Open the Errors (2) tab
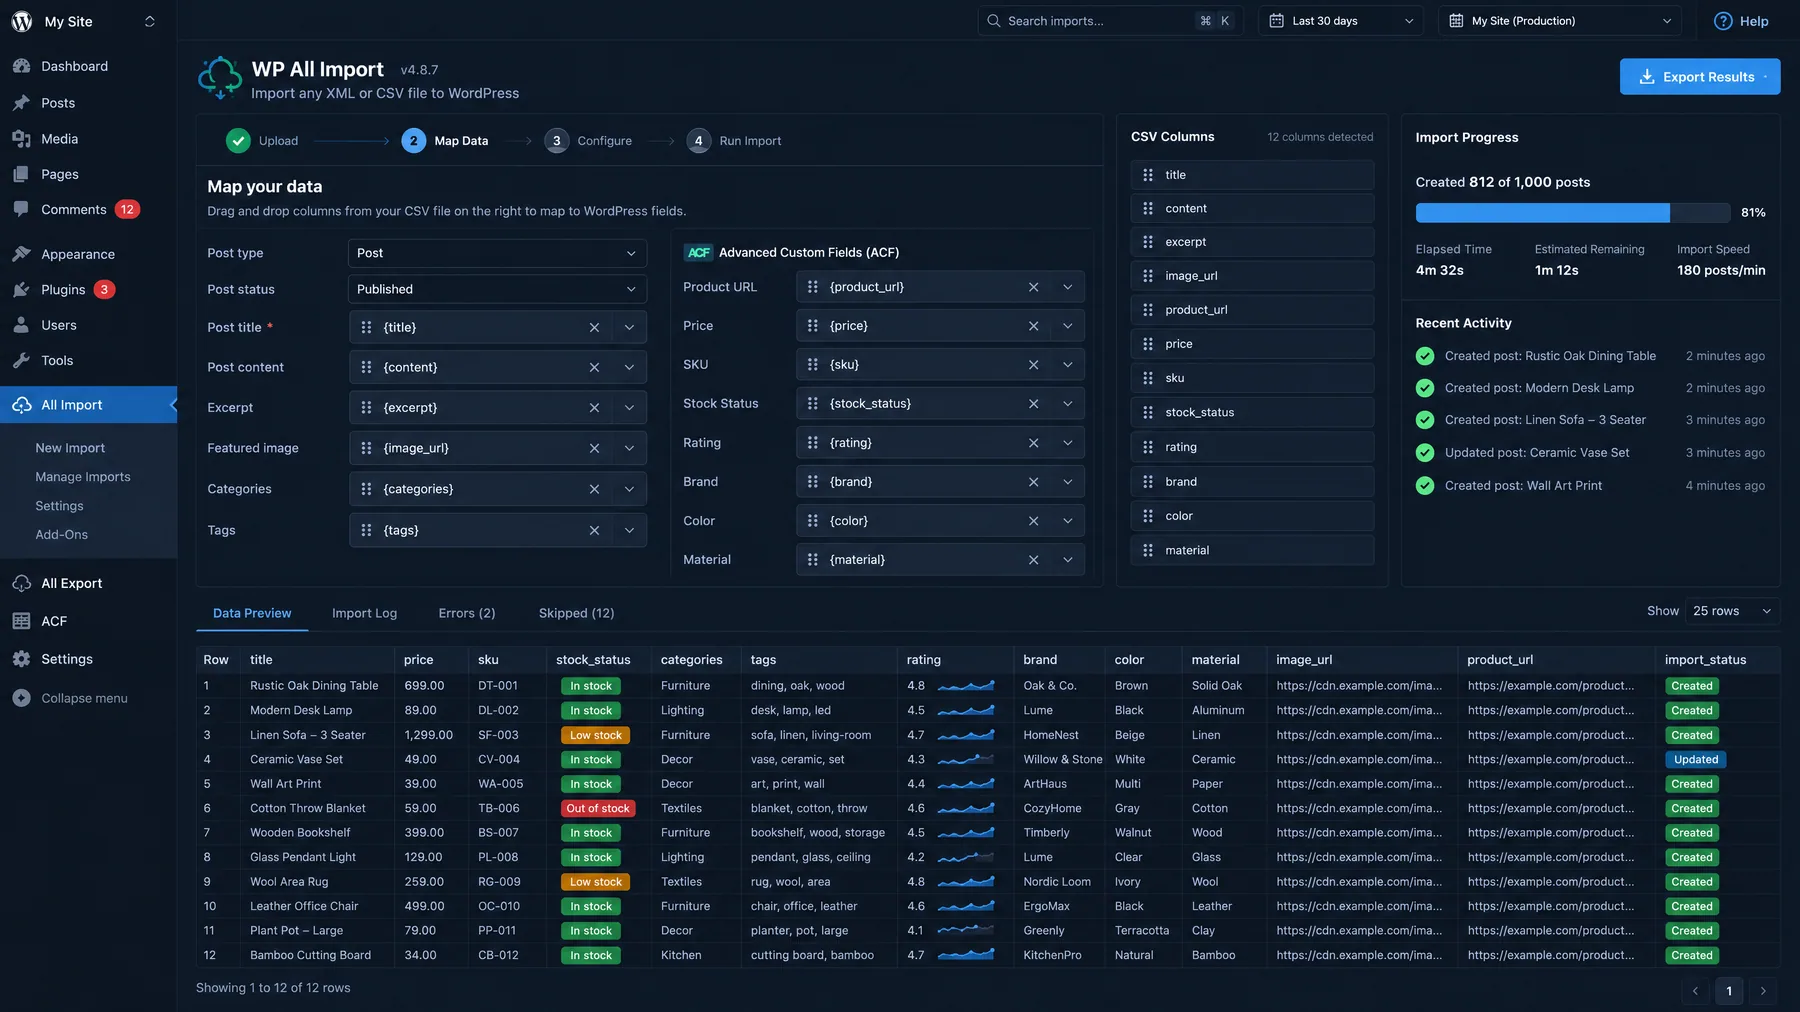This screenshot has height=1012, width=1800. pyautogui.click(x=467, y=613)
